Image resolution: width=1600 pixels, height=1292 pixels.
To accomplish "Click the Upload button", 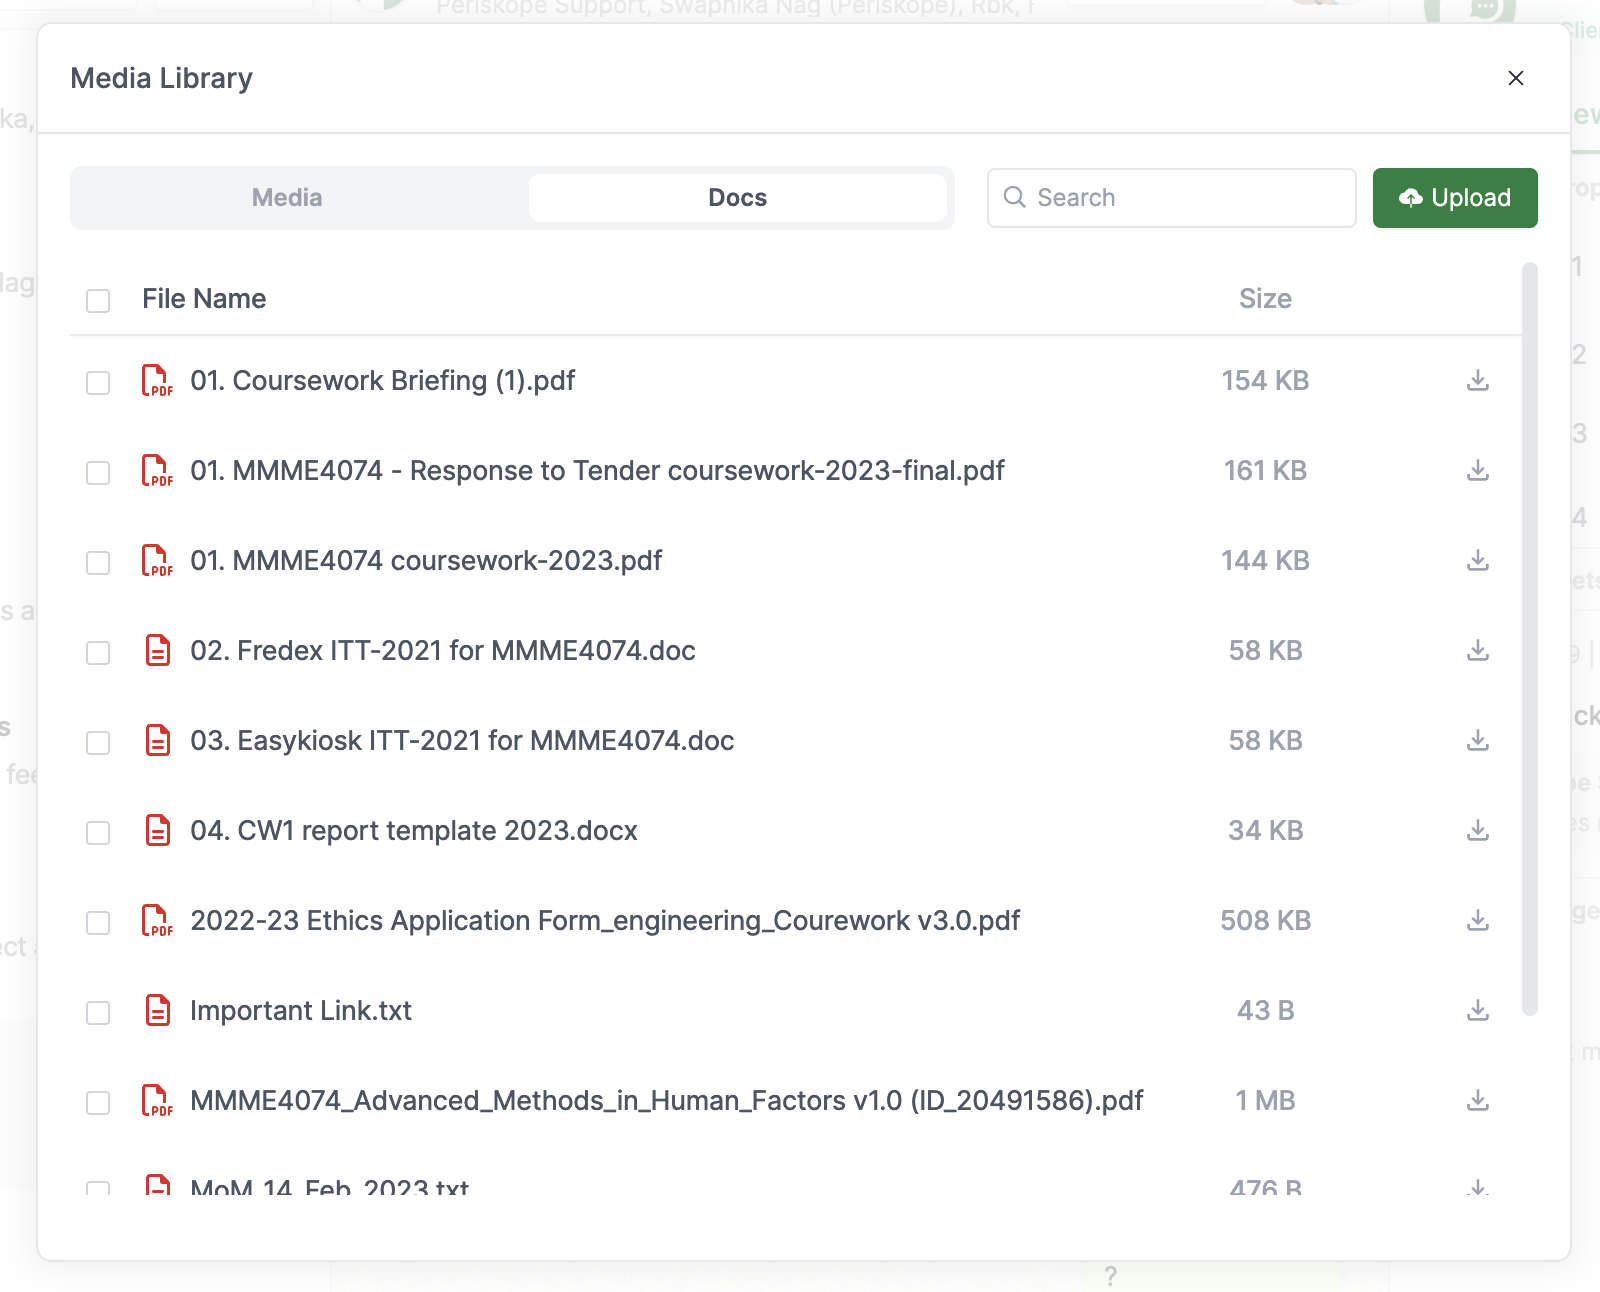I will (1455, 197).
